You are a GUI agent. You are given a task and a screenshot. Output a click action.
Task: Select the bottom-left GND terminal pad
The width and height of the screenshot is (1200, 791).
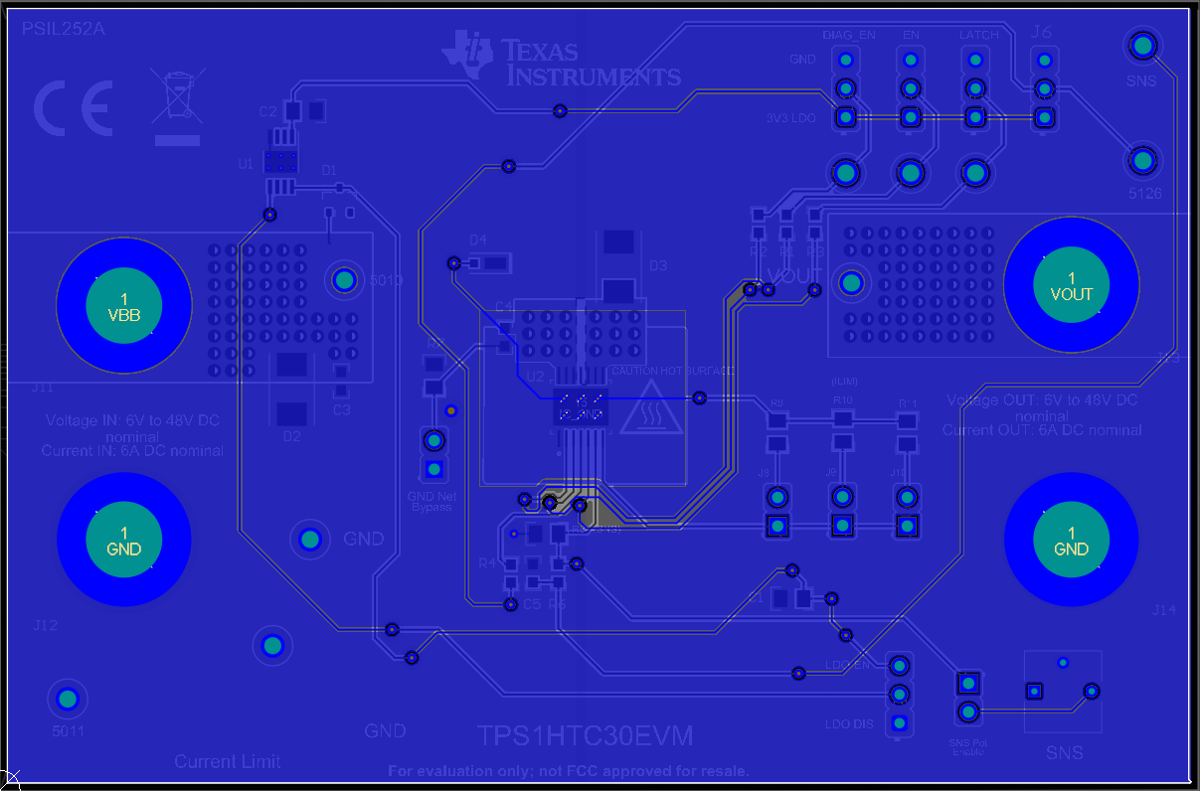point(123,539)
